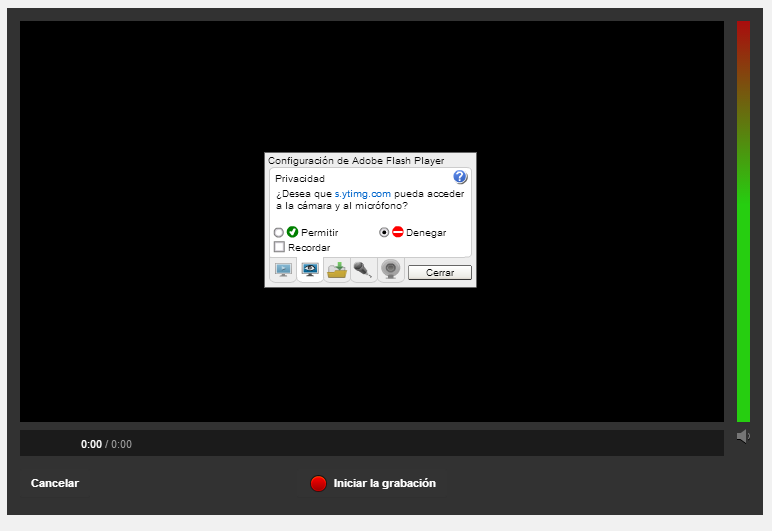Click the playback timeline bar

372,443
